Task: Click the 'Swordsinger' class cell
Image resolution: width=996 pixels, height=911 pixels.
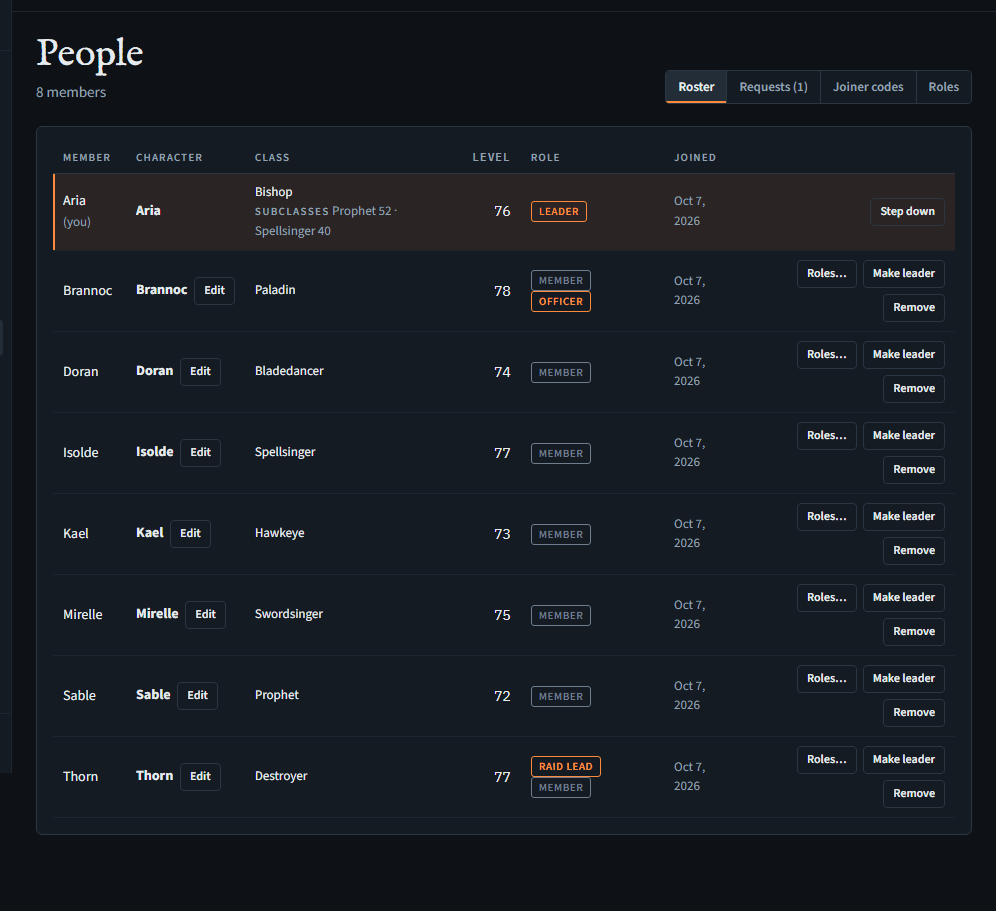Action: 288,614
